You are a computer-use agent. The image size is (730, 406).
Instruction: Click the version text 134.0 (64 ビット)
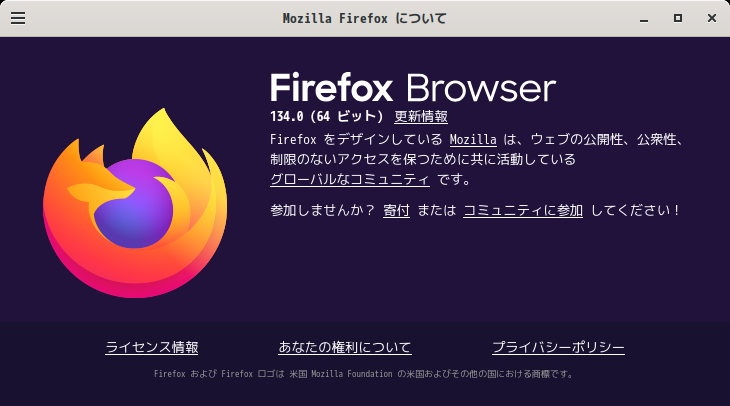(326, 116)
